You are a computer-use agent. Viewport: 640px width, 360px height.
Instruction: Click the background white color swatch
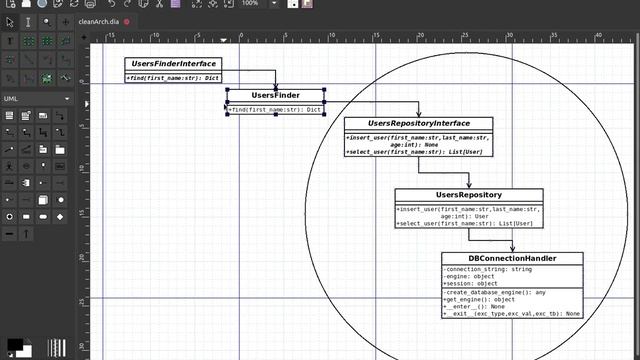coord(27,352)
